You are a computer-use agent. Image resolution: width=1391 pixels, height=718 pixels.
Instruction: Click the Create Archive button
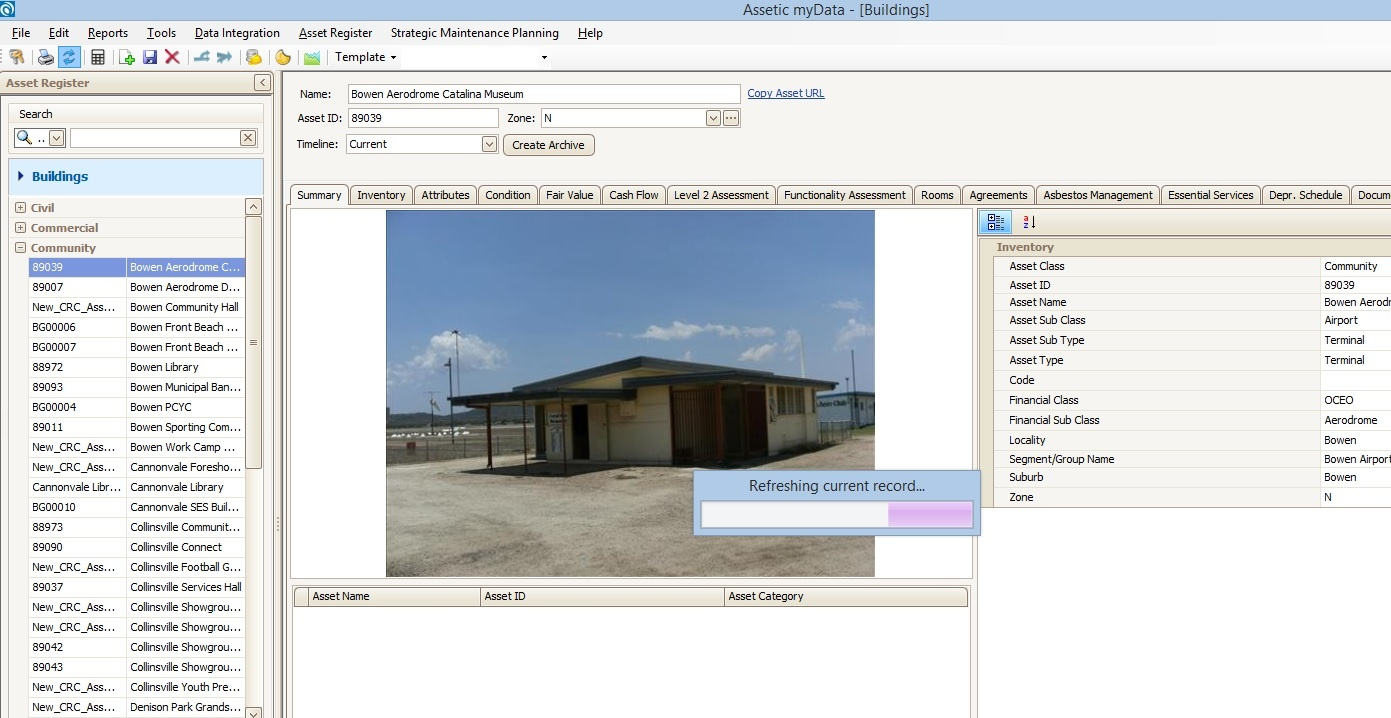(548, 145)
